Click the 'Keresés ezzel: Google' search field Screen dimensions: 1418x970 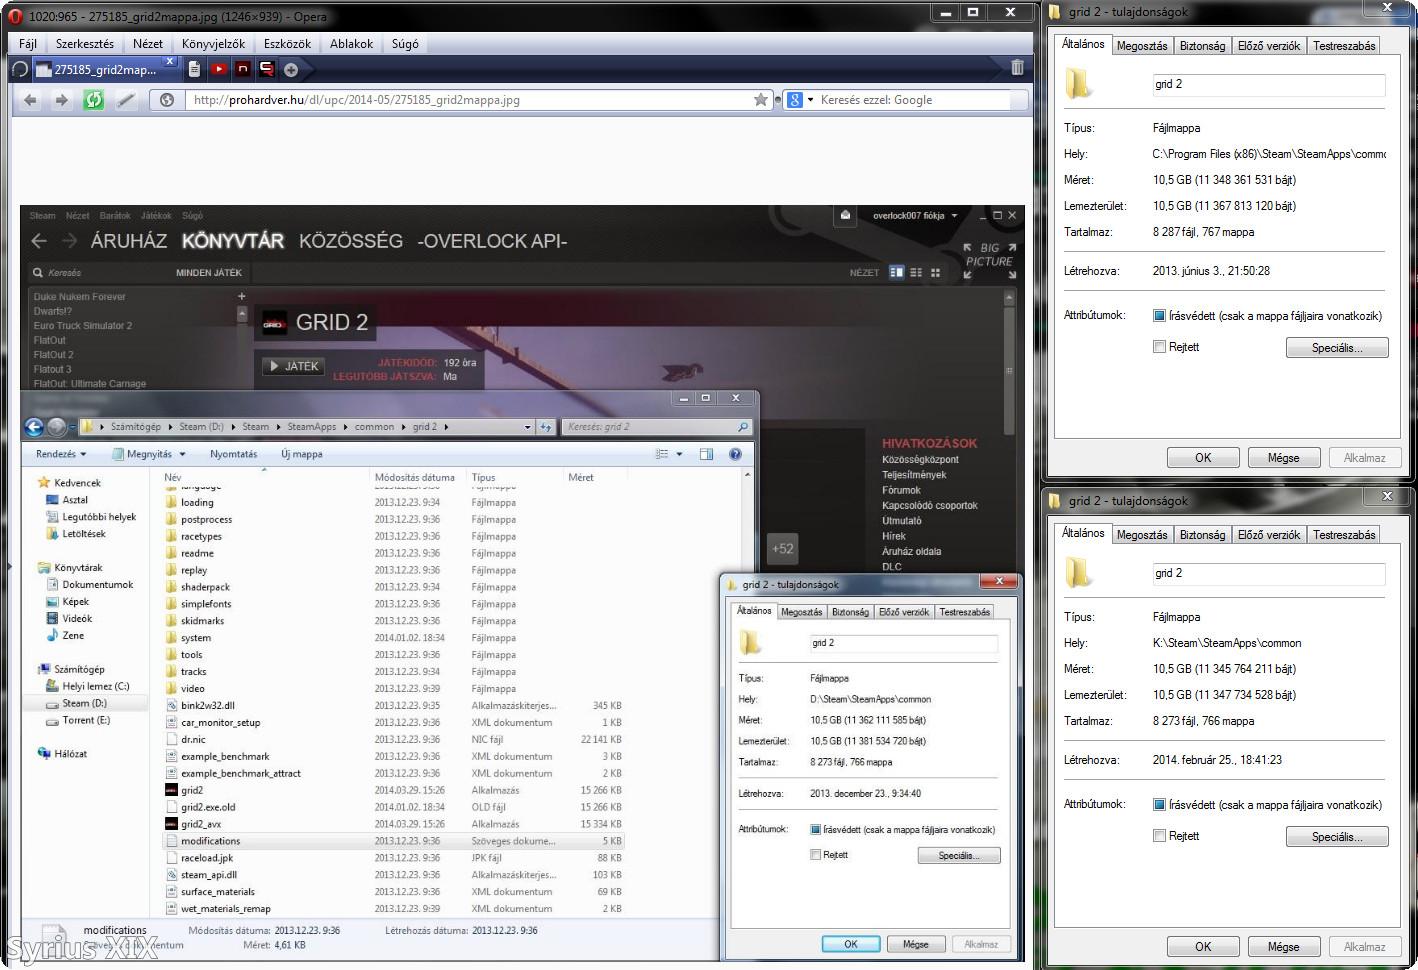[914, 100]
